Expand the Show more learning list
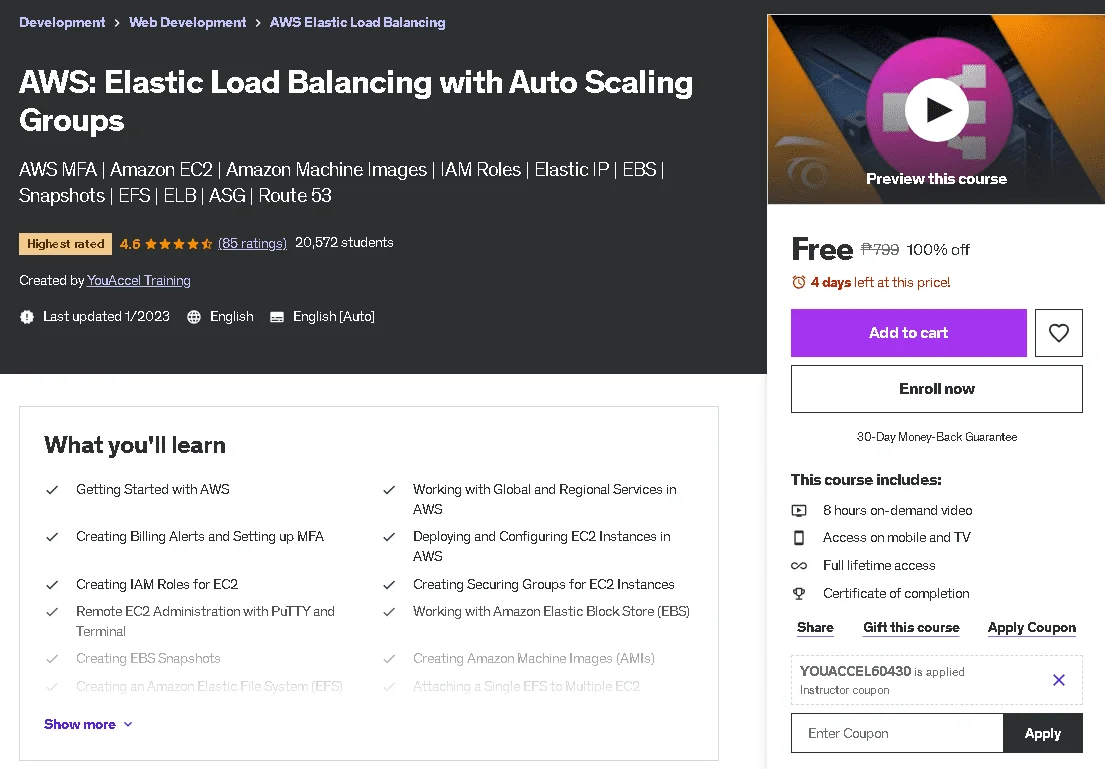The image size is (1105, 769). 88,724
